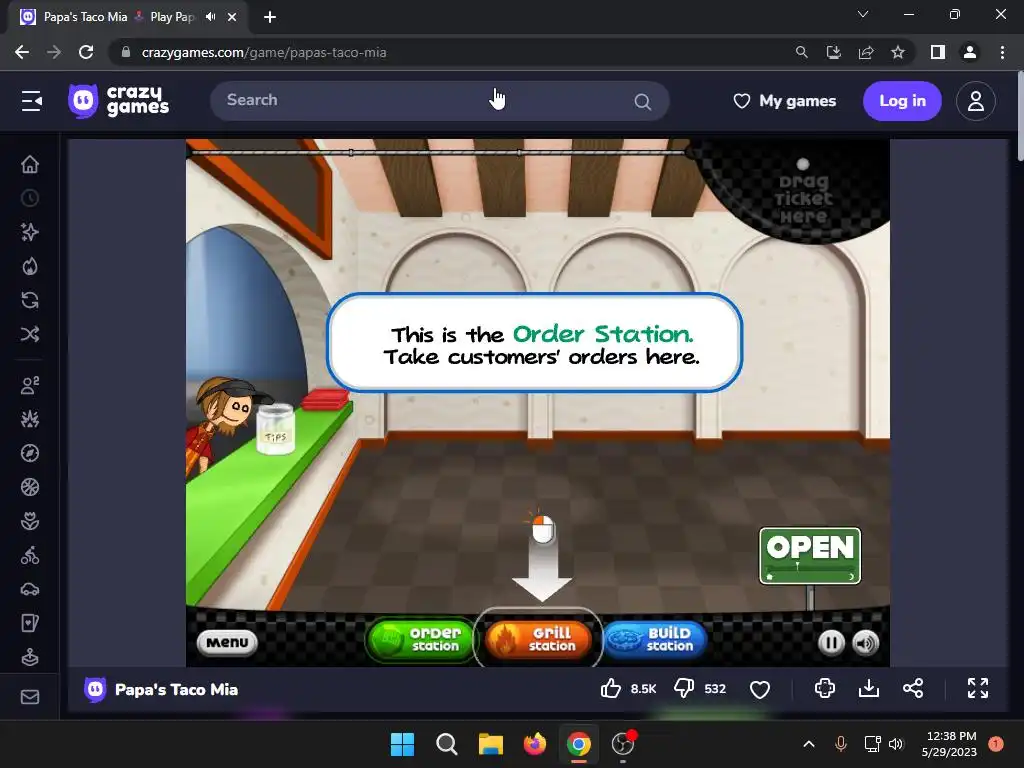The height and width of the screenshot is (768, 1024).
Task: Click the address bar URL
Action: coord(264,52)
